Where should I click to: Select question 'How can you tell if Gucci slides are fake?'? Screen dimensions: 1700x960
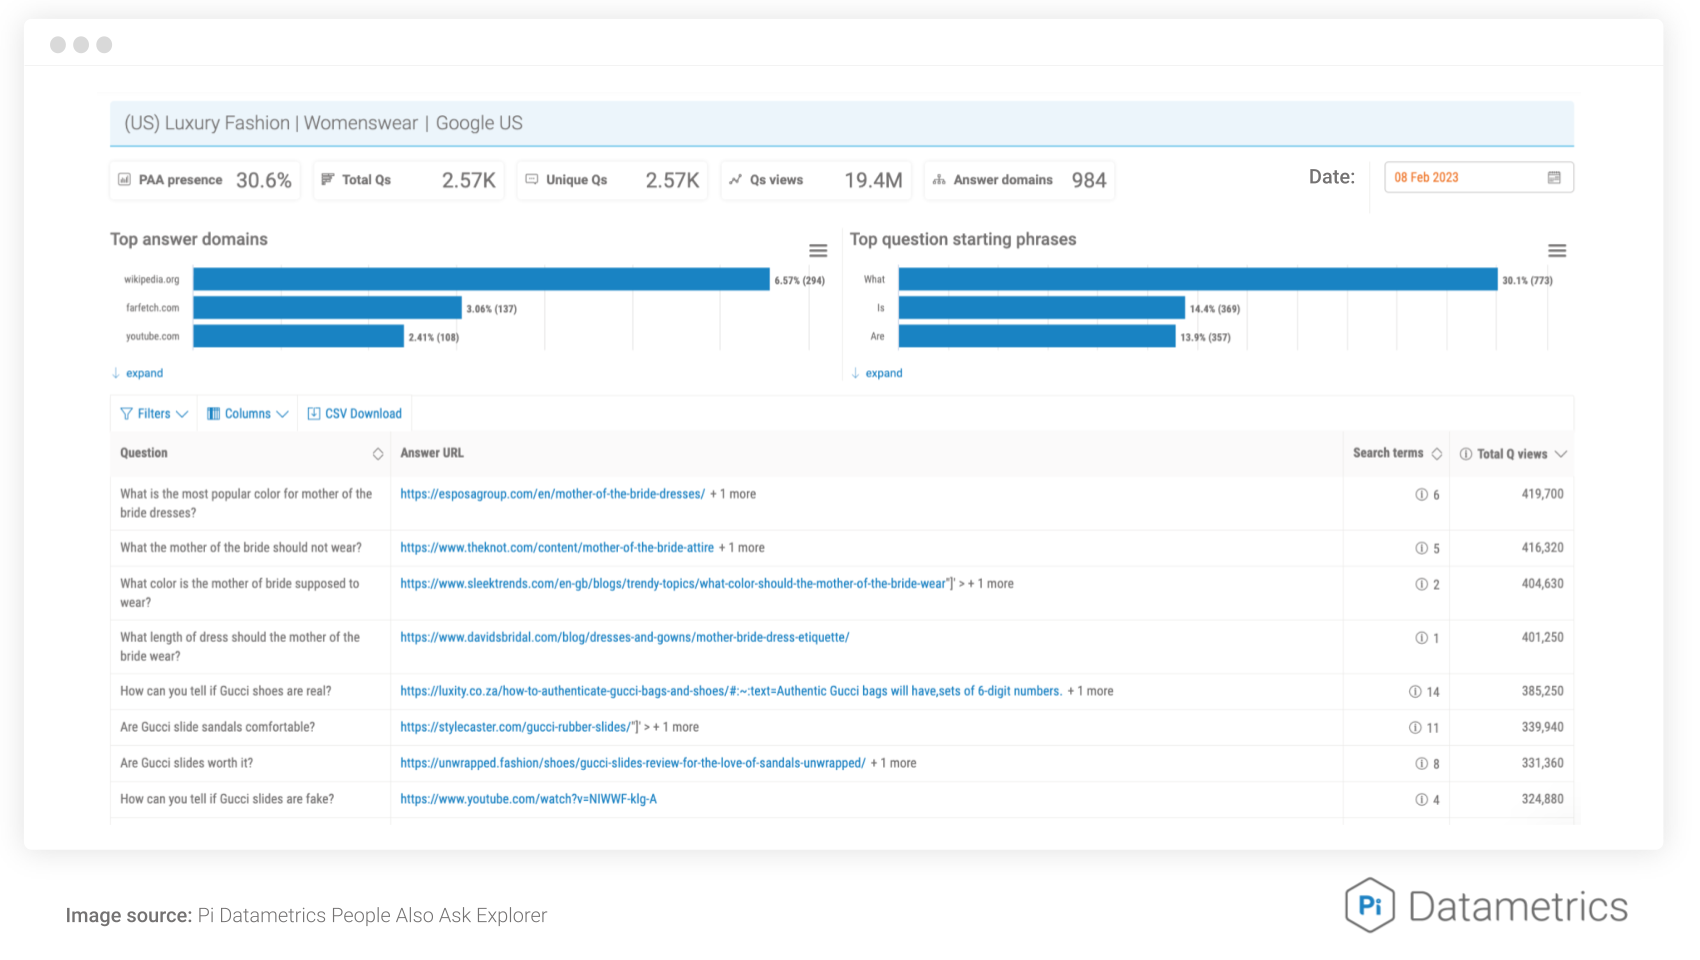[x=227, y=799]
